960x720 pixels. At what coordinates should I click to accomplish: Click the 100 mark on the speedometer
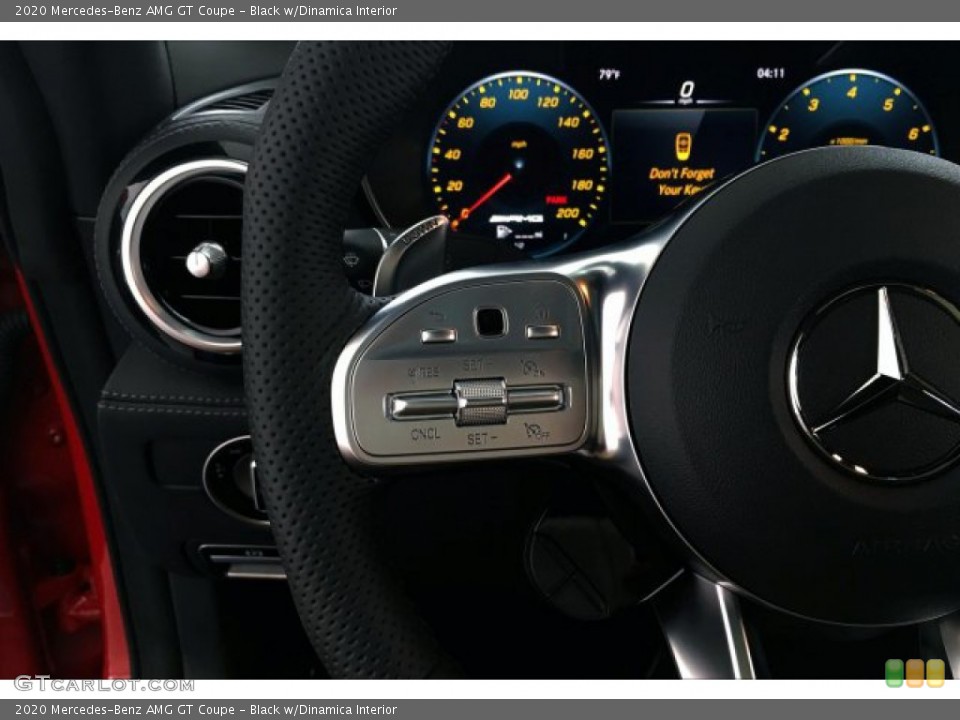tap(517, 94)
